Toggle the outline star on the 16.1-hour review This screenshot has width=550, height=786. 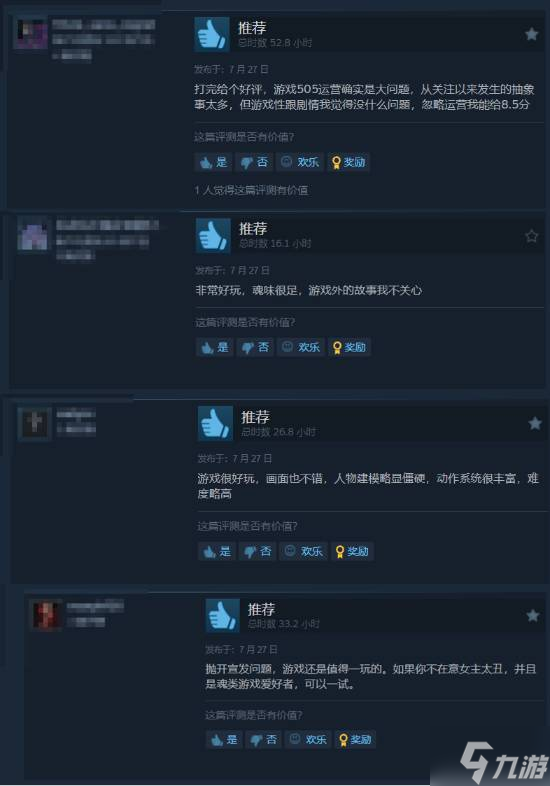[x=531, y=236]
